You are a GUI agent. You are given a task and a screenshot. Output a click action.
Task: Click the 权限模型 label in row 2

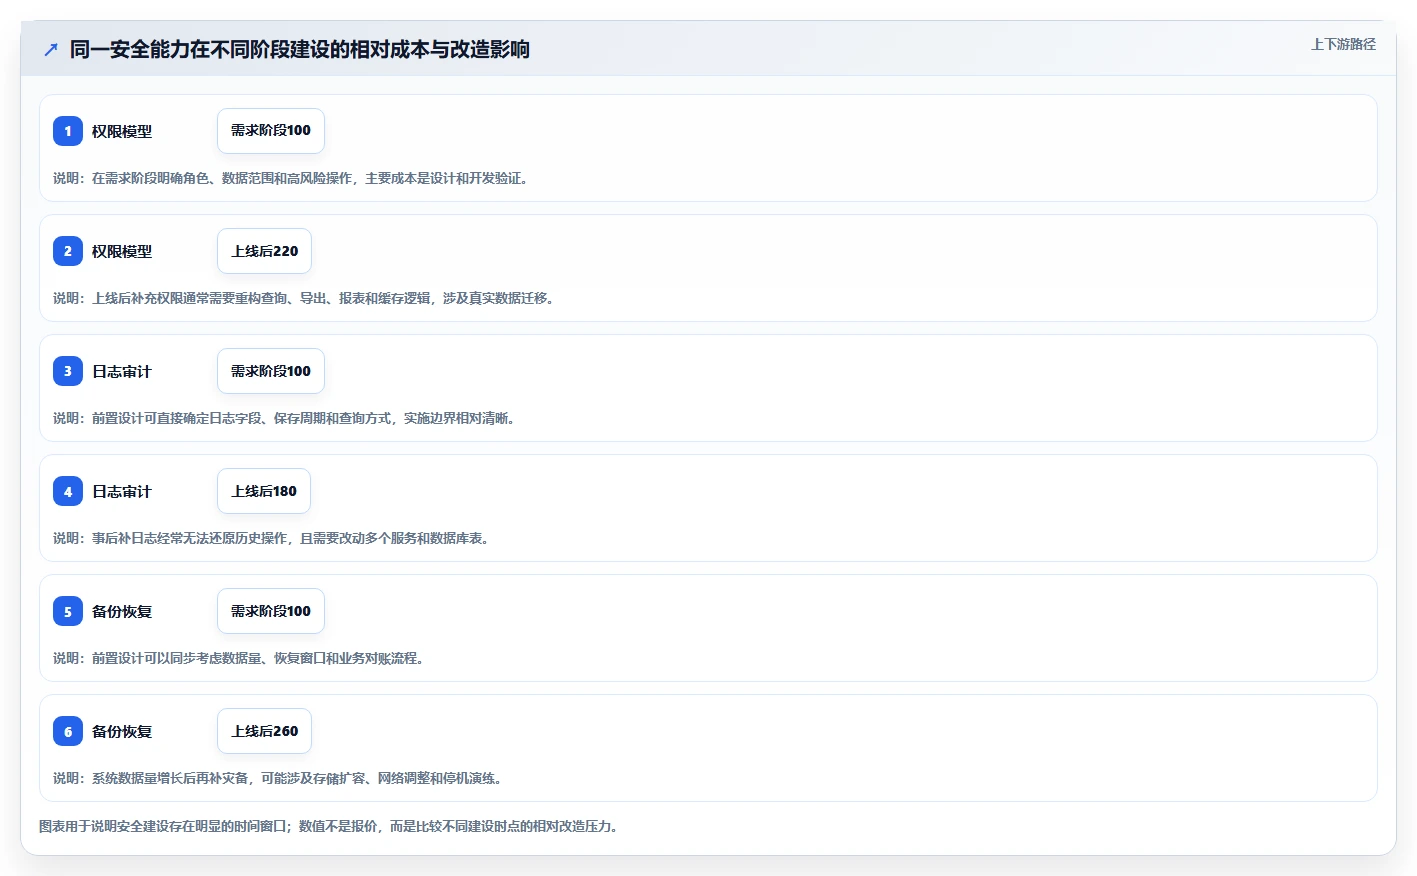[x=122, y=251]
